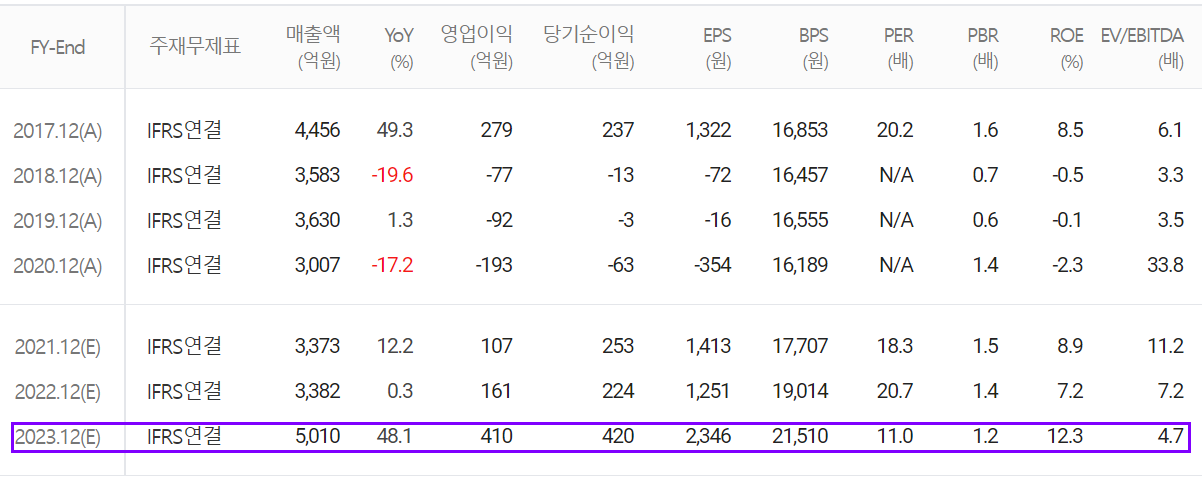1202x480 pixels.
Task: Click the 3,007 revenue value
Action: pos(318,265)
